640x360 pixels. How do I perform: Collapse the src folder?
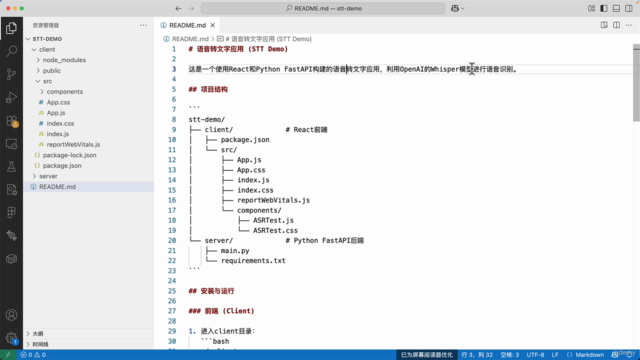[x=38, y=81]
